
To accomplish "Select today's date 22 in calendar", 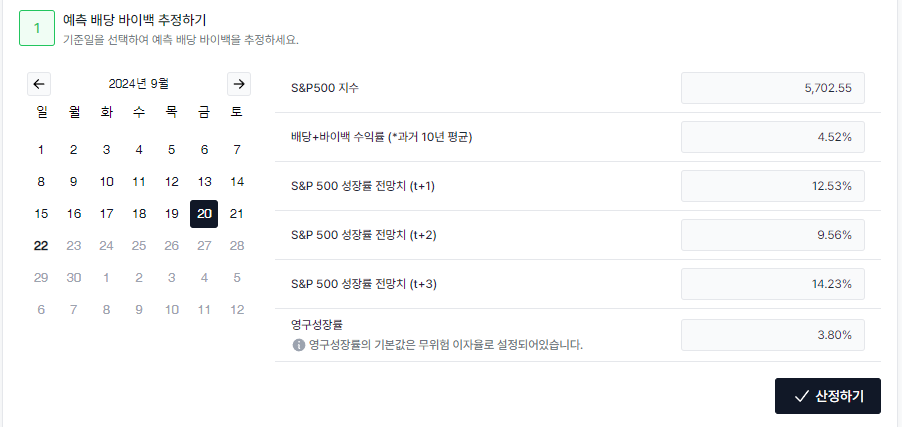I will coord(41,246).
